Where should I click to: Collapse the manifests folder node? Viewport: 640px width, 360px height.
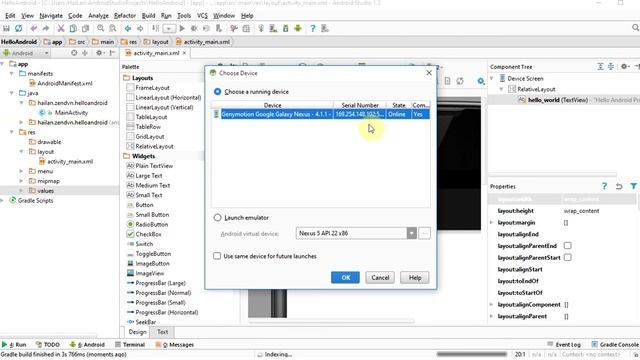coord(12,73)
